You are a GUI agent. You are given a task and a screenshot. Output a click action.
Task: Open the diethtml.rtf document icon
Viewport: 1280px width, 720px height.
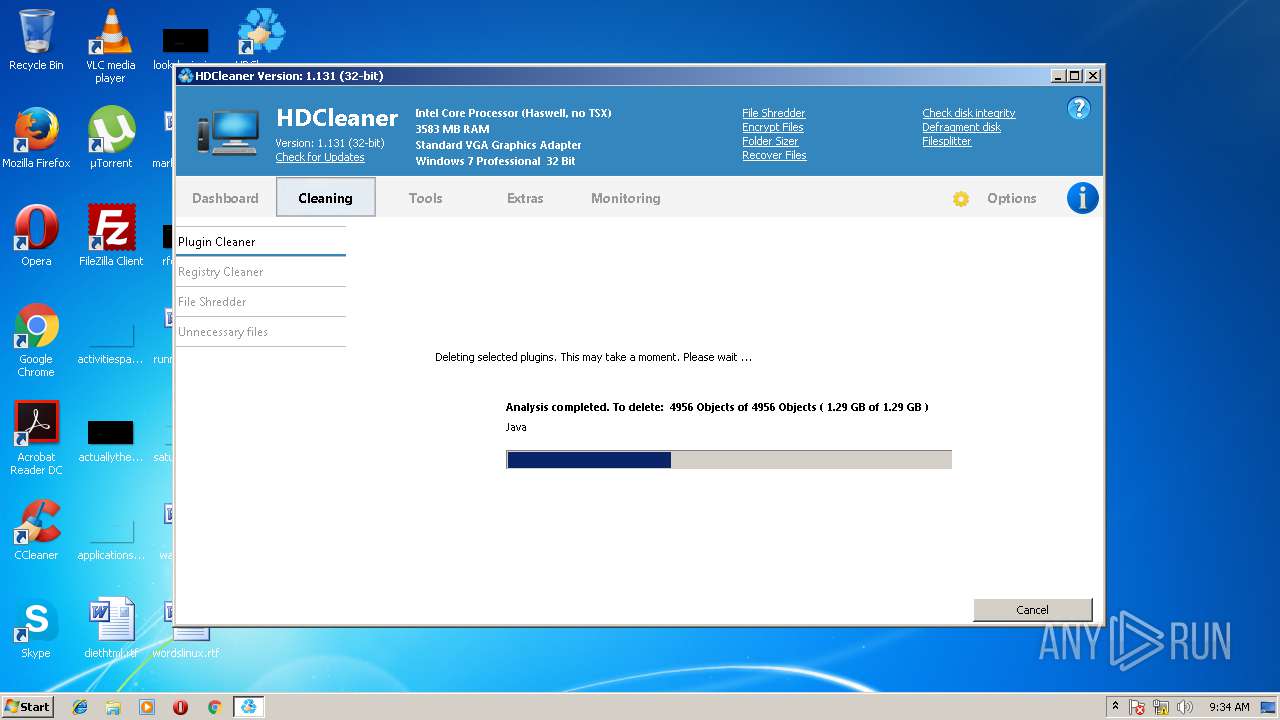click(111, 628)
